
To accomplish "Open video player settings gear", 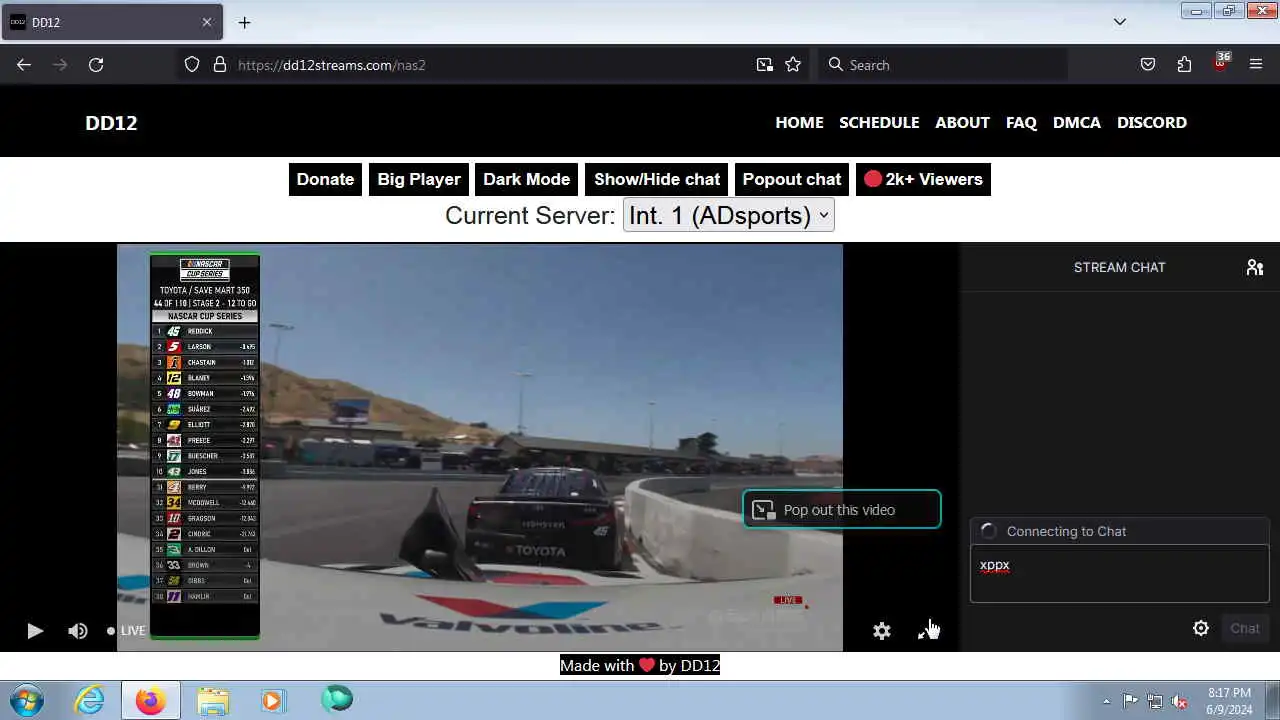I will 882,631.
